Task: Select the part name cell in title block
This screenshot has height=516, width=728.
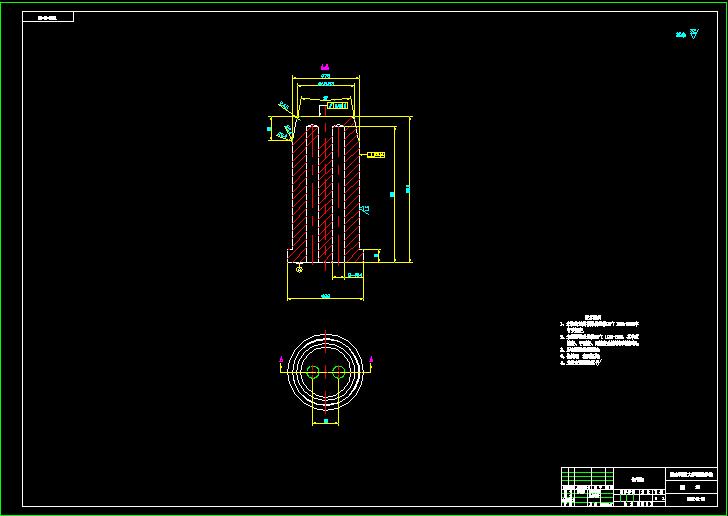Action: tap(639, 479)
